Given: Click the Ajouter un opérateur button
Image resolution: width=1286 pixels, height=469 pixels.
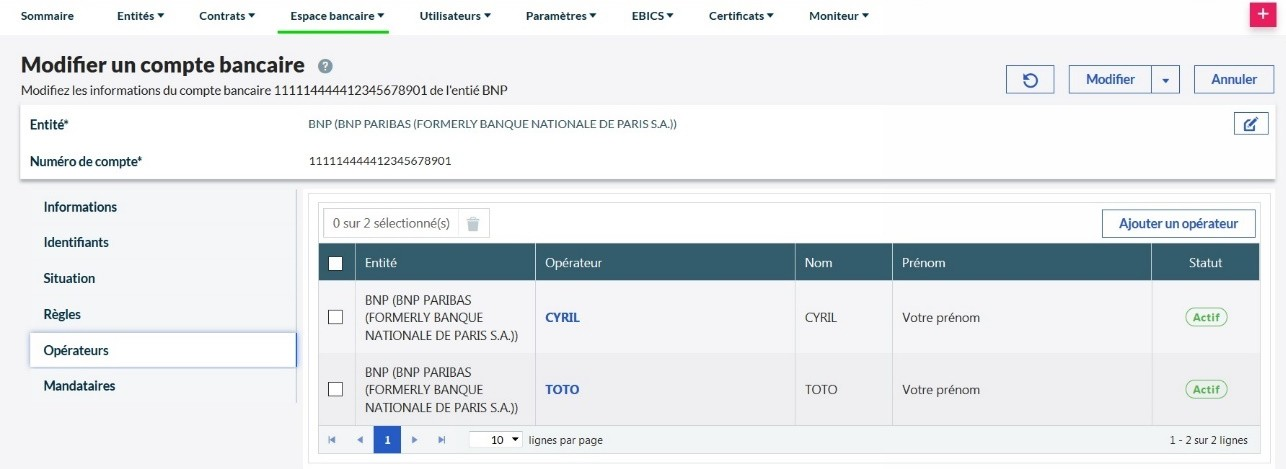Looking at the screenshot, I should [1178, 224].
